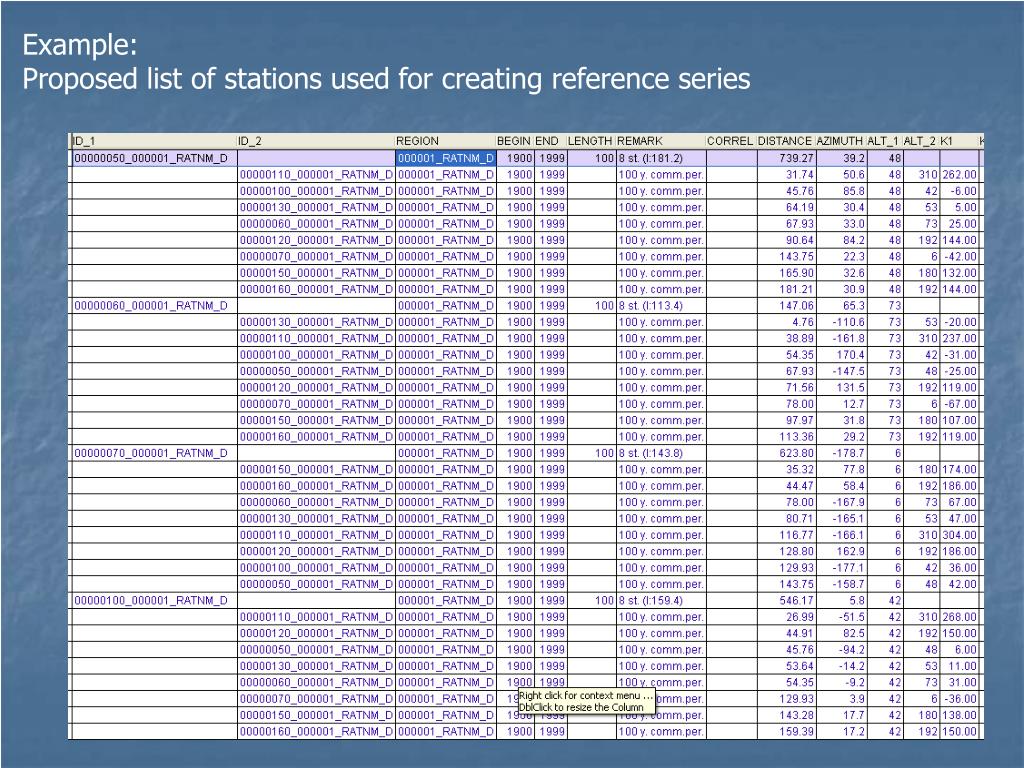The height and width of the screenshot is (768, 1024).
Task: Click the ID_1 column header
Action: [154, 141]
